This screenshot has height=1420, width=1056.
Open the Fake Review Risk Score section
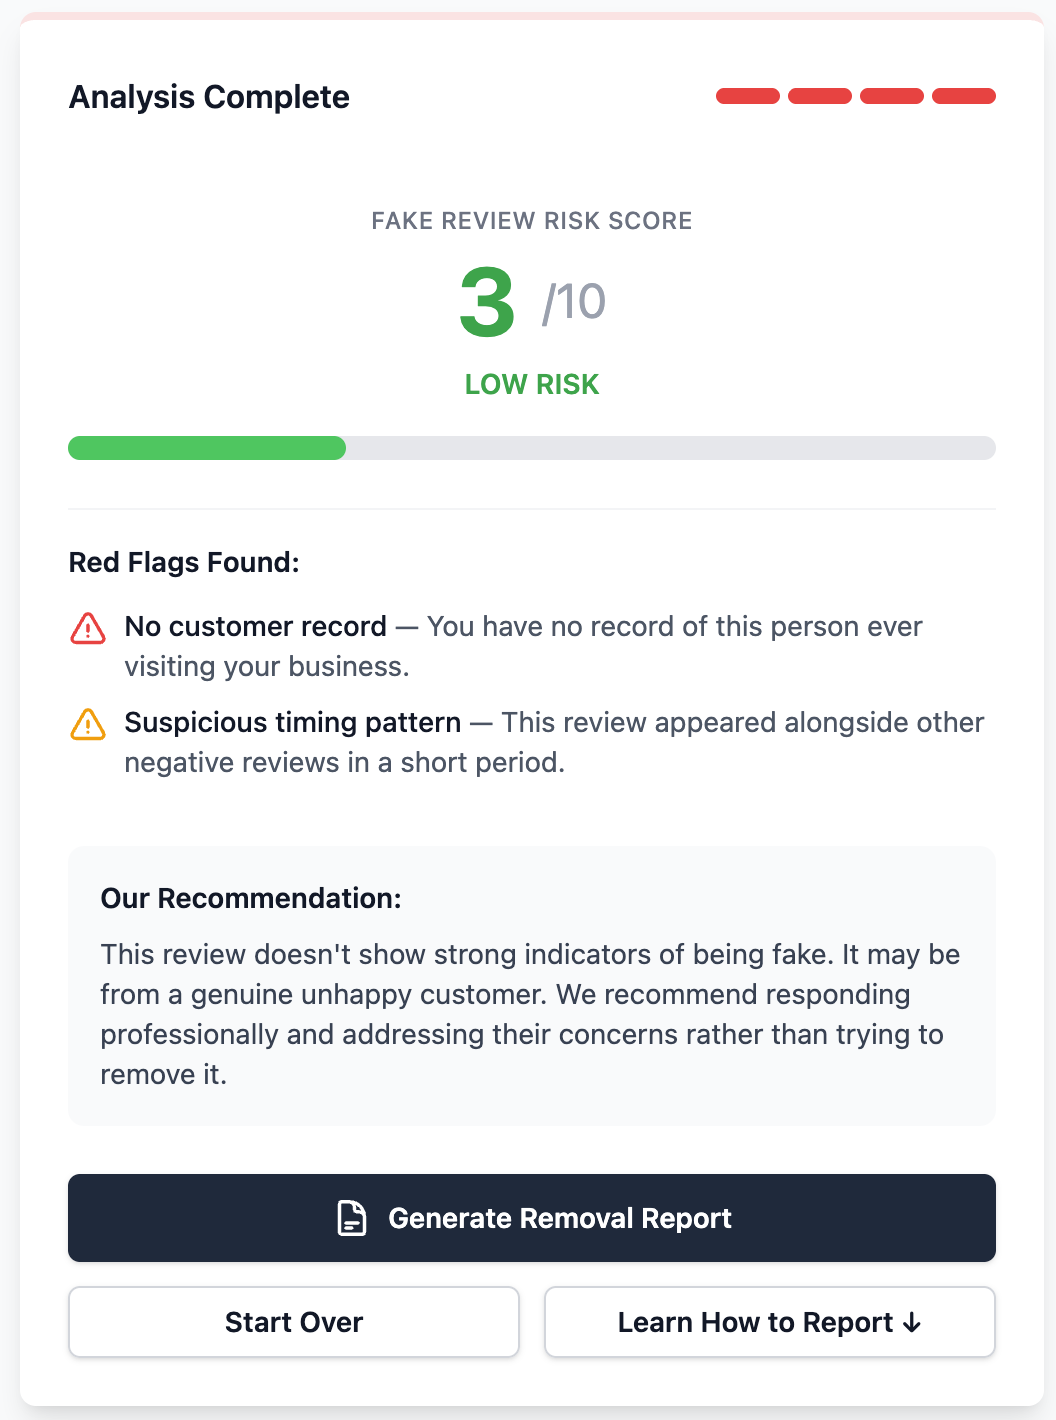tap(532, 221)
